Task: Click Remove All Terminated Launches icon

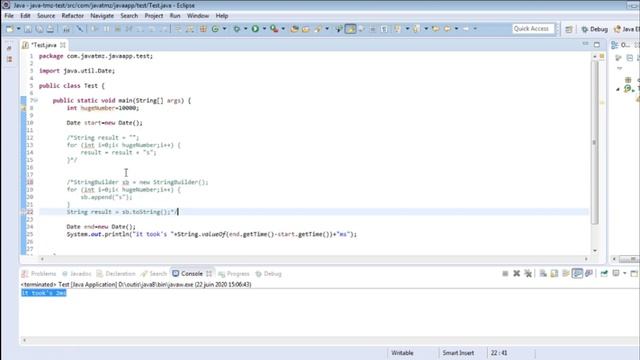Action: click(528, 273)
